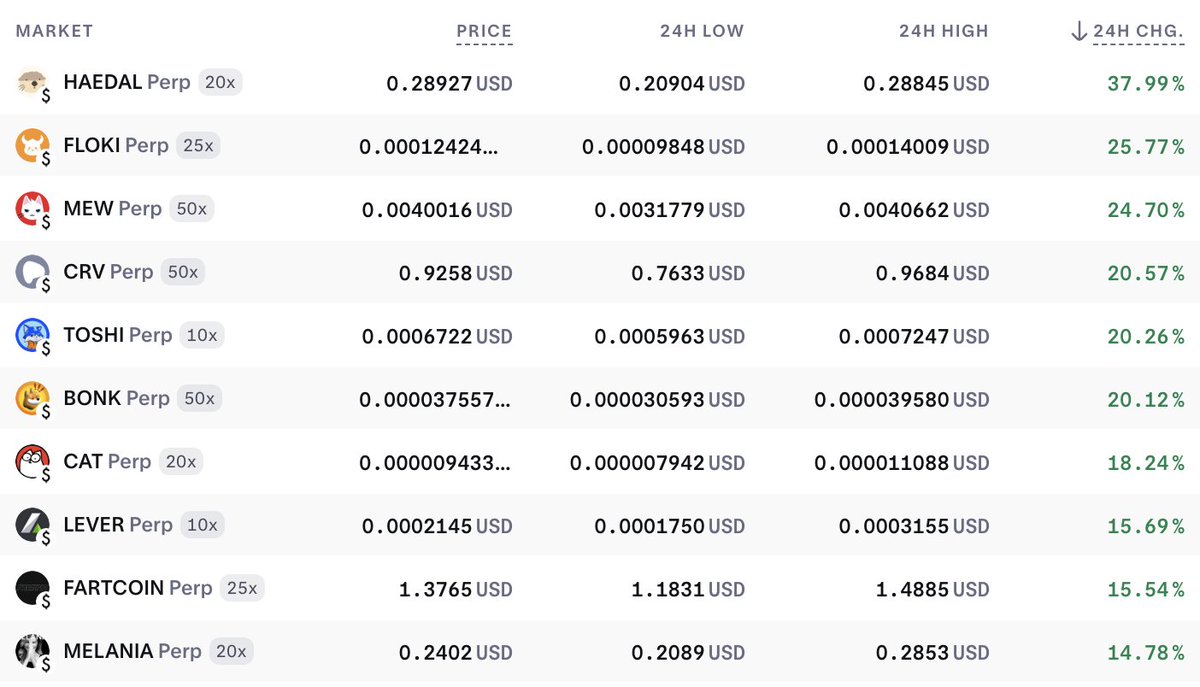Click the BONK 20.12% change value

(x=1146, y=400)
